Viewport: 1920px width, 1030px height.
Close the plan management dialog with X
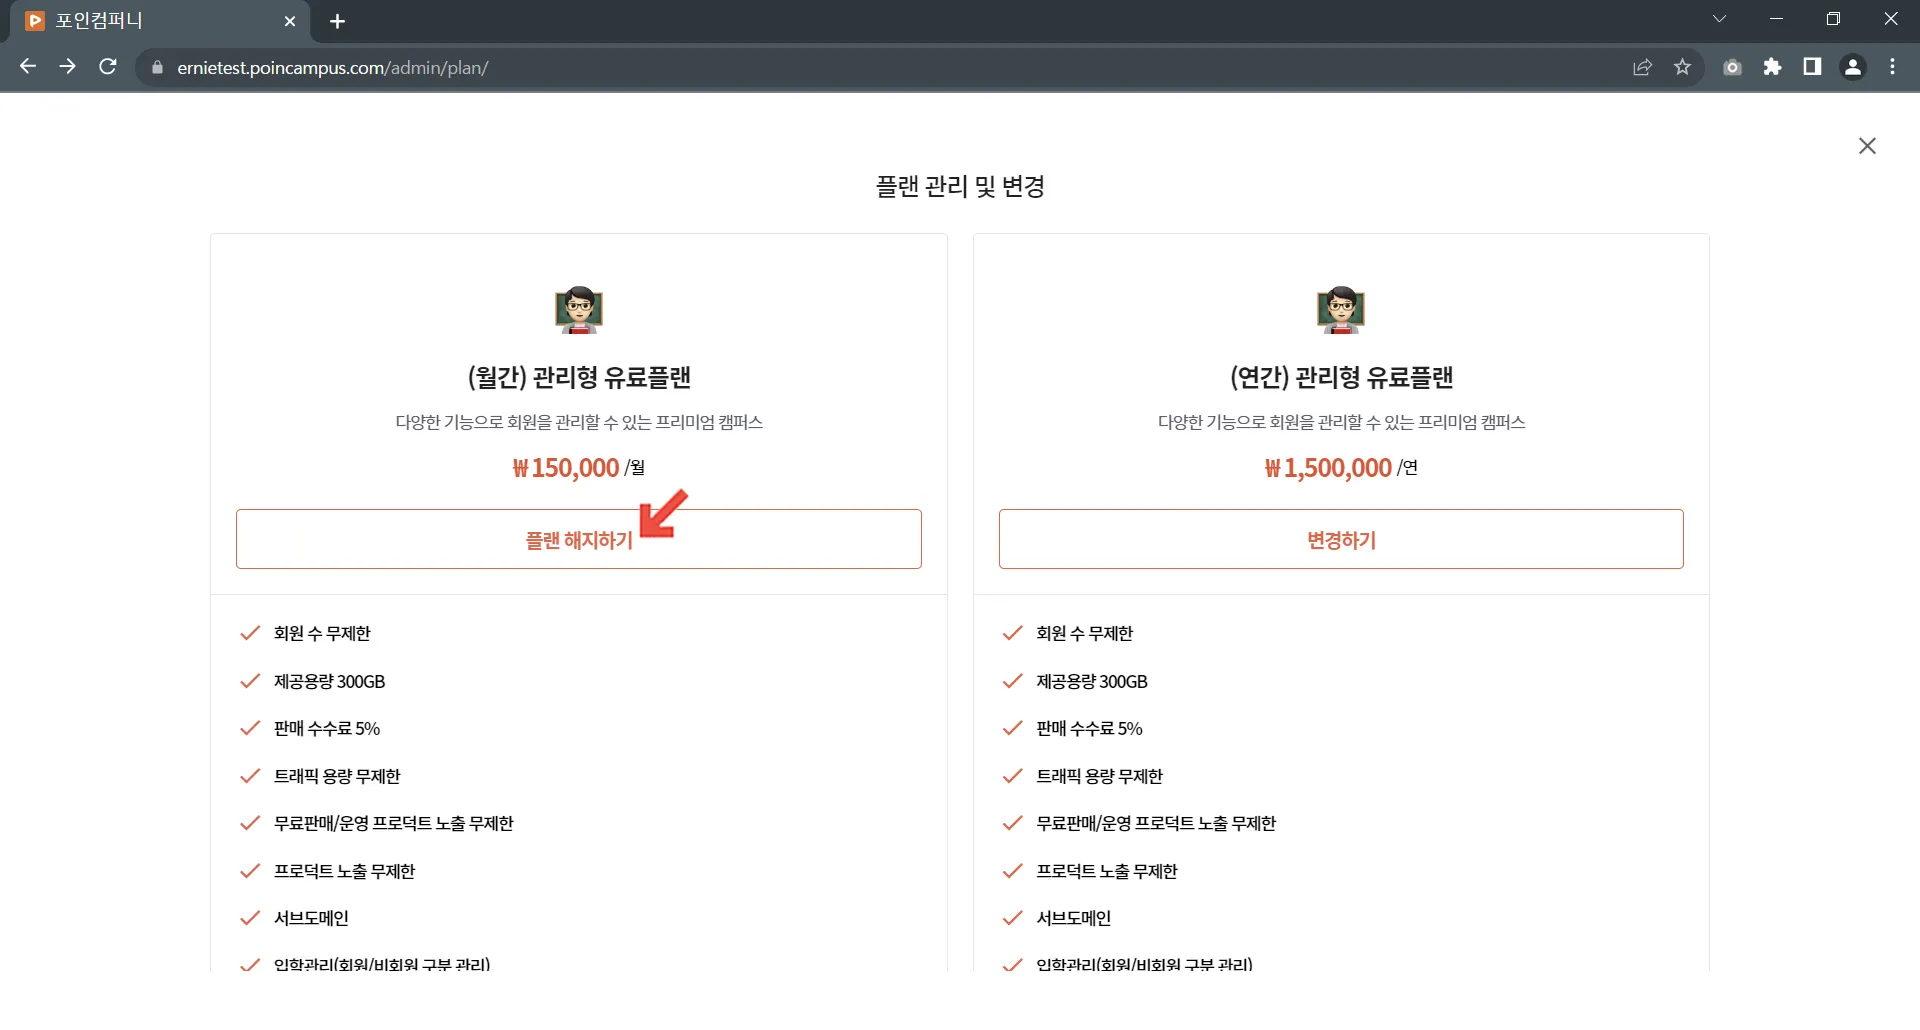point(1867,146)
